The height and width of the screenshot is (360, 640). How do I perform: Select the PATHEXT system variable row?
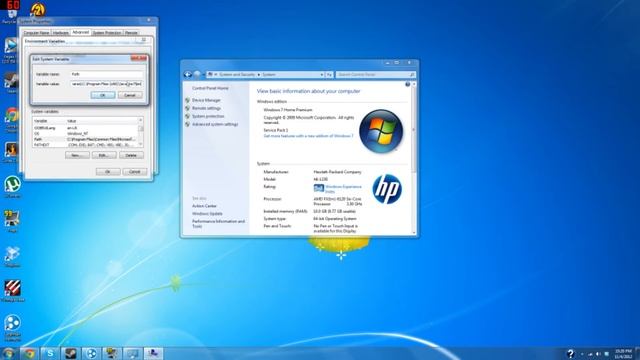pyautogui.click(x=86, y=144)
